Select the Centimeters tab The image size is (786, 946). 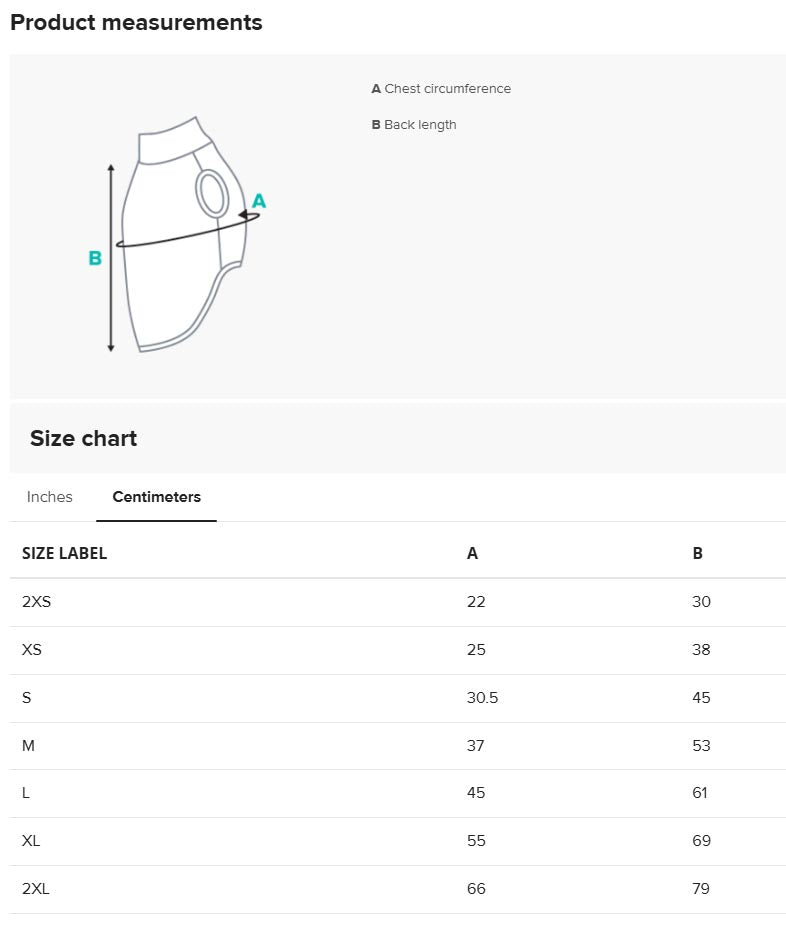click(156, 497)
